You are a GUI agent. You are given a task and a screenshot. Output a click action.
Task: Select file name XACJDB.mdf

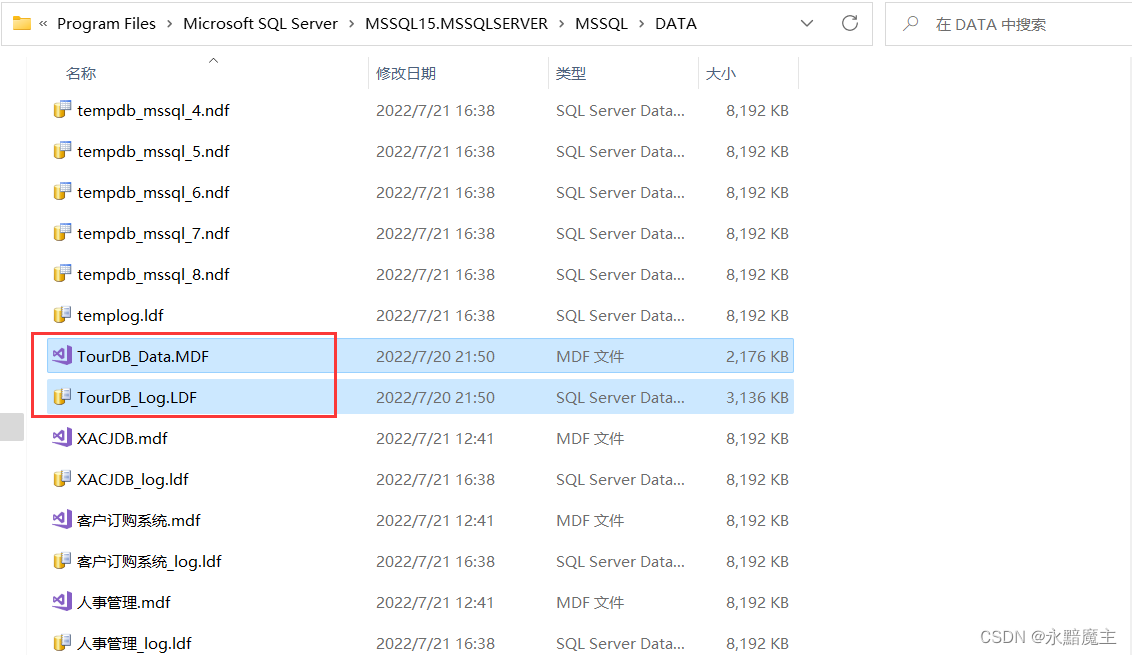coord(122,438)
